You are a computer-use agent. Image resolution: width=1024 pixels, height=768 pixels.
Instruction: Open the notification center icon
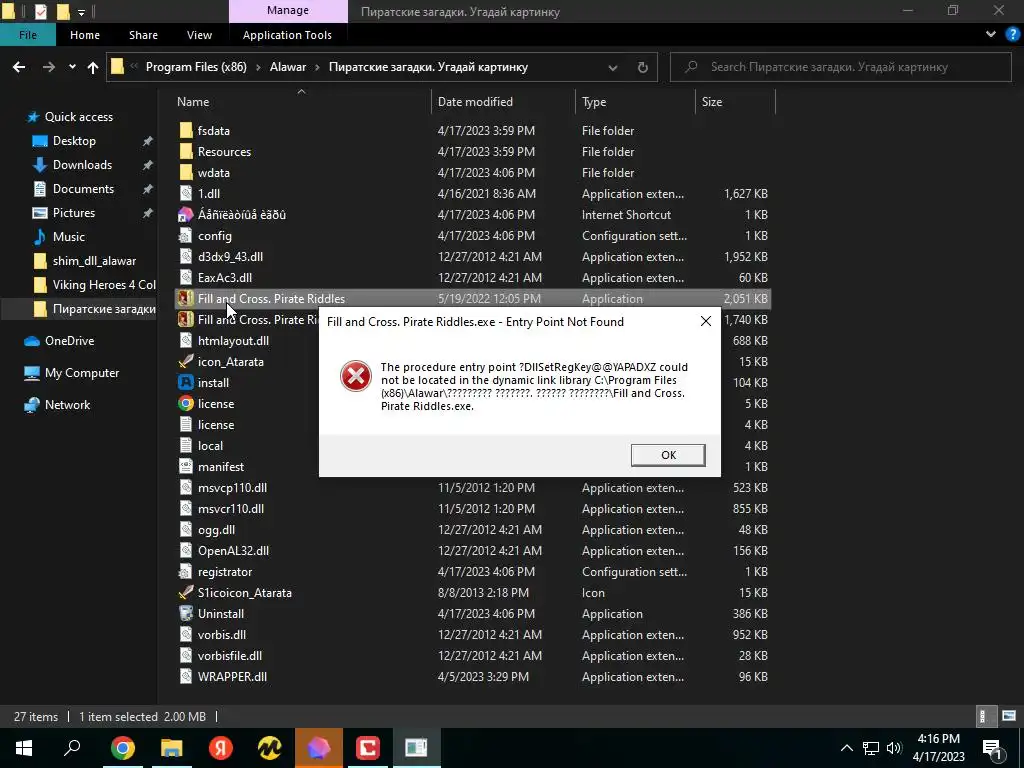(x=992, y=748)
